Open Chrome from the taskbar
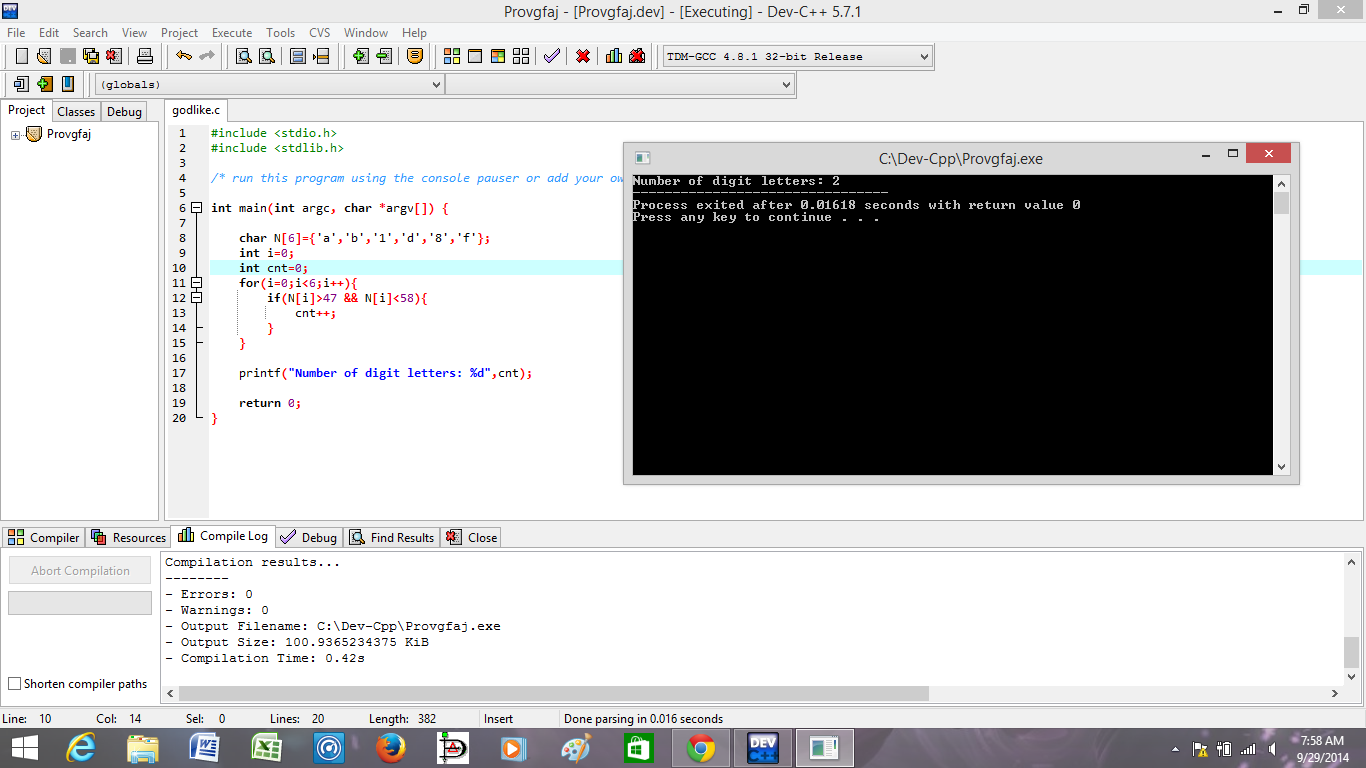The image size is (1366, 768). 701,748
